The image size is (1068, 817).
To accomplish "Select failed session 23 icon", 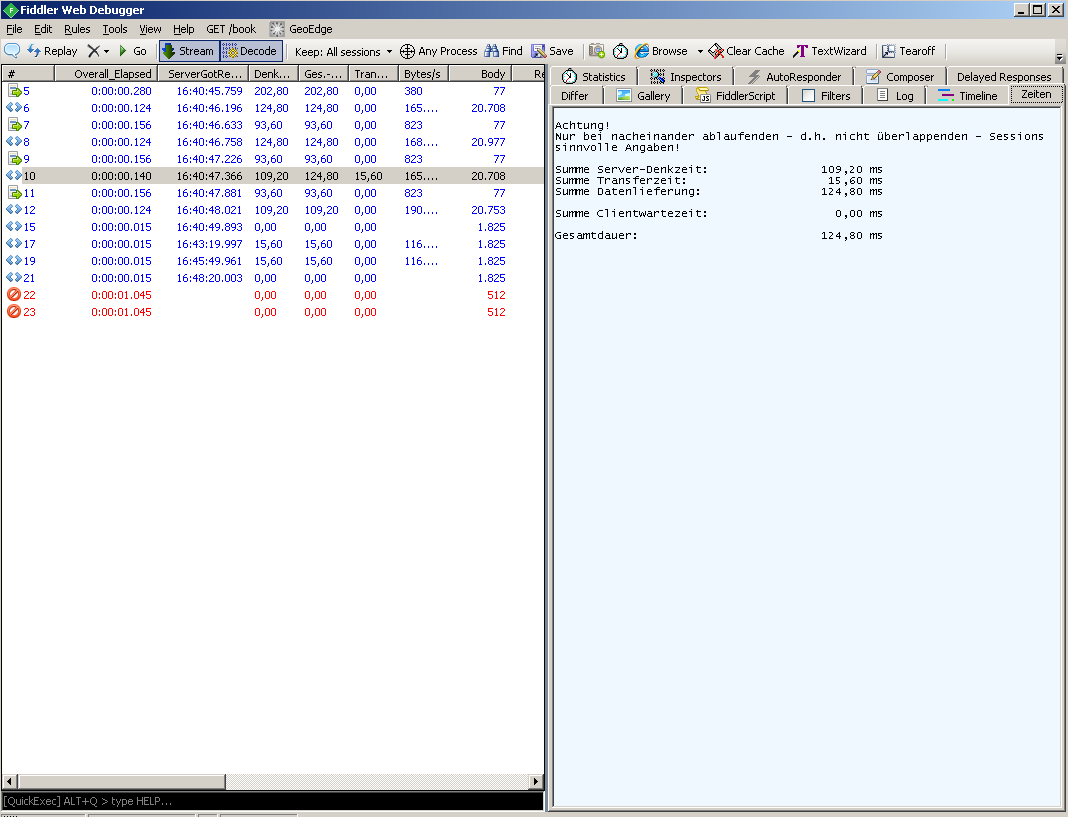I will coord(14,312).
